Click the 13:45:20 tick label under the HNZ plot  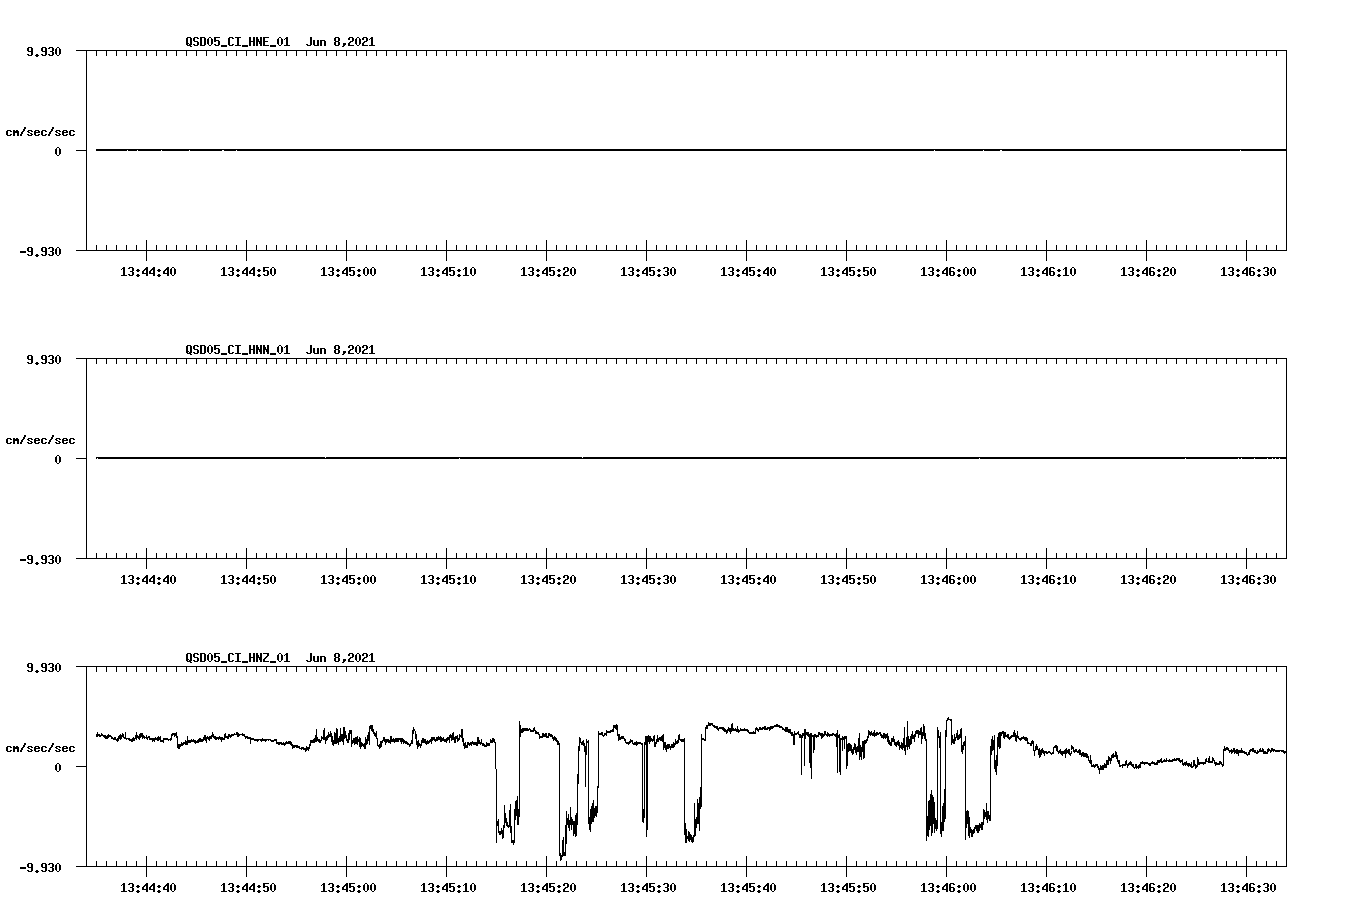click(x=548, y=888)
